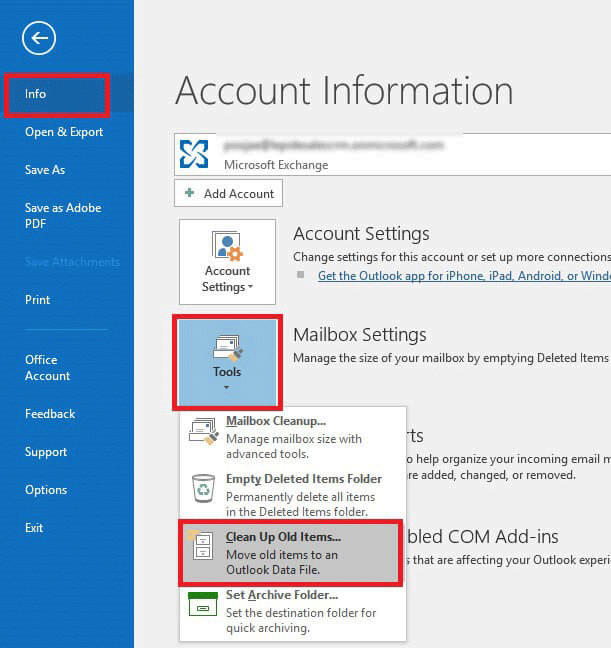The image size is (611, 648).
Task: Open Office Account page
Action: pyautogui.click(x=48, y=368)
